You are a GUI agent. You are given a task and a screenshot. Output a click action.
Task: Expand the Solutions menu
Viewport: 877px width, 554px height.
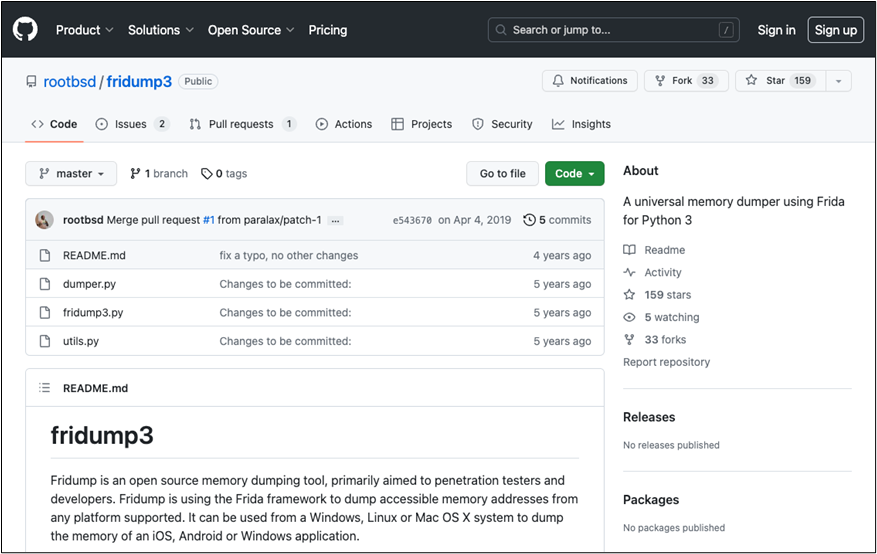[161, 30]
